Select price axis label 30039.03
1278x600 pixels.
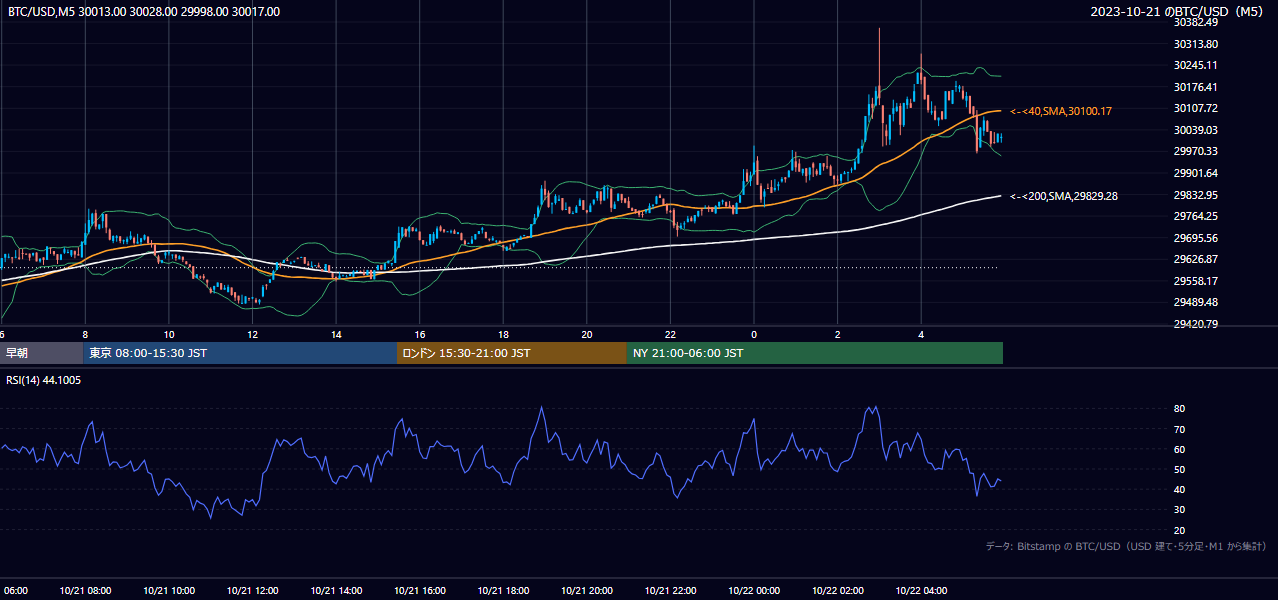click(x=1195, y=130)
